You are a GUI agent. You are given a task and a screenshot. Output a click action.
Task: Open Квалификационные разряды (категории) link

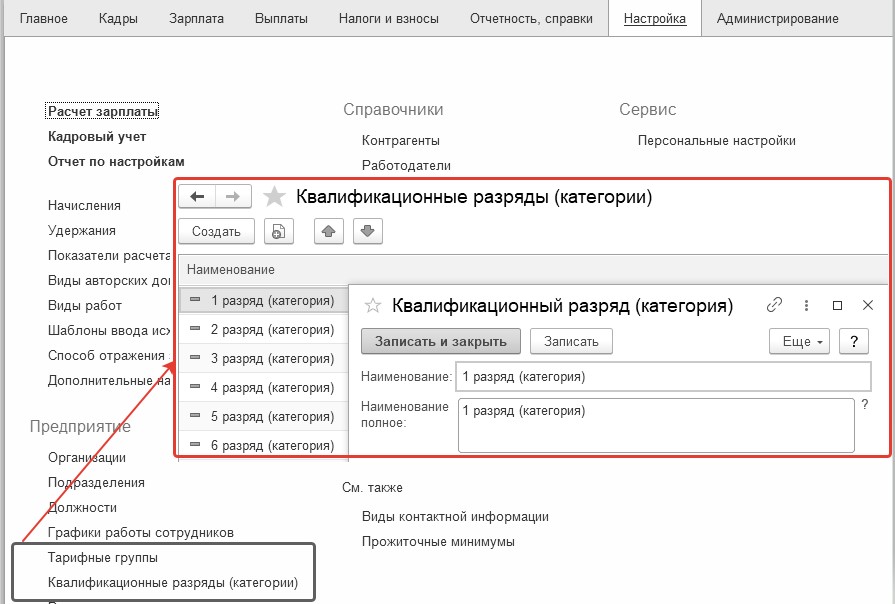click(173, 583)
